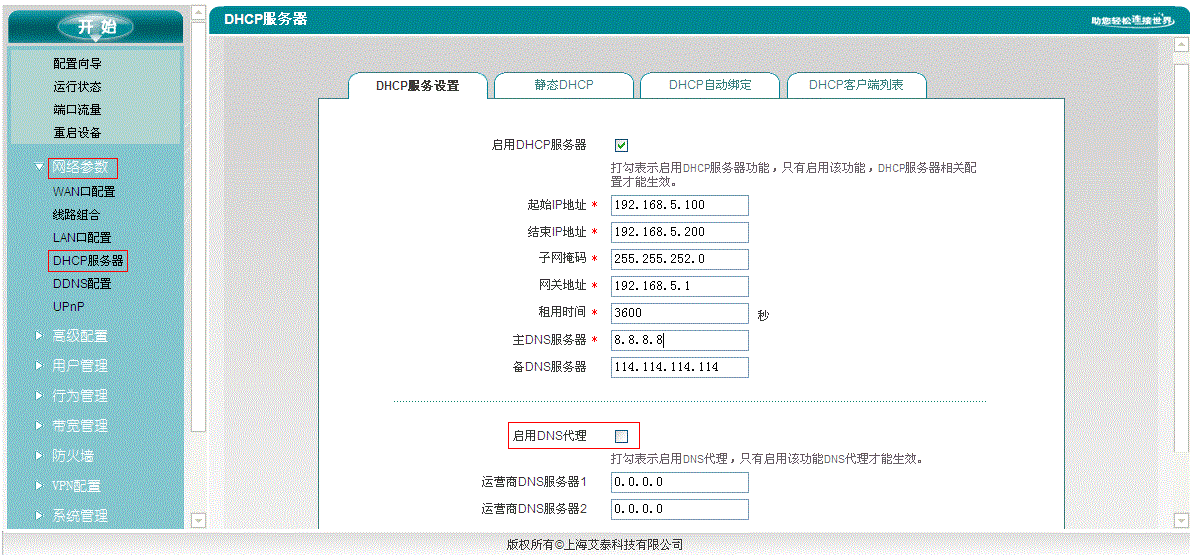Select the 用户管理 menu label
This screenshot has width=1190, height=555.
[x=80, y=366]
